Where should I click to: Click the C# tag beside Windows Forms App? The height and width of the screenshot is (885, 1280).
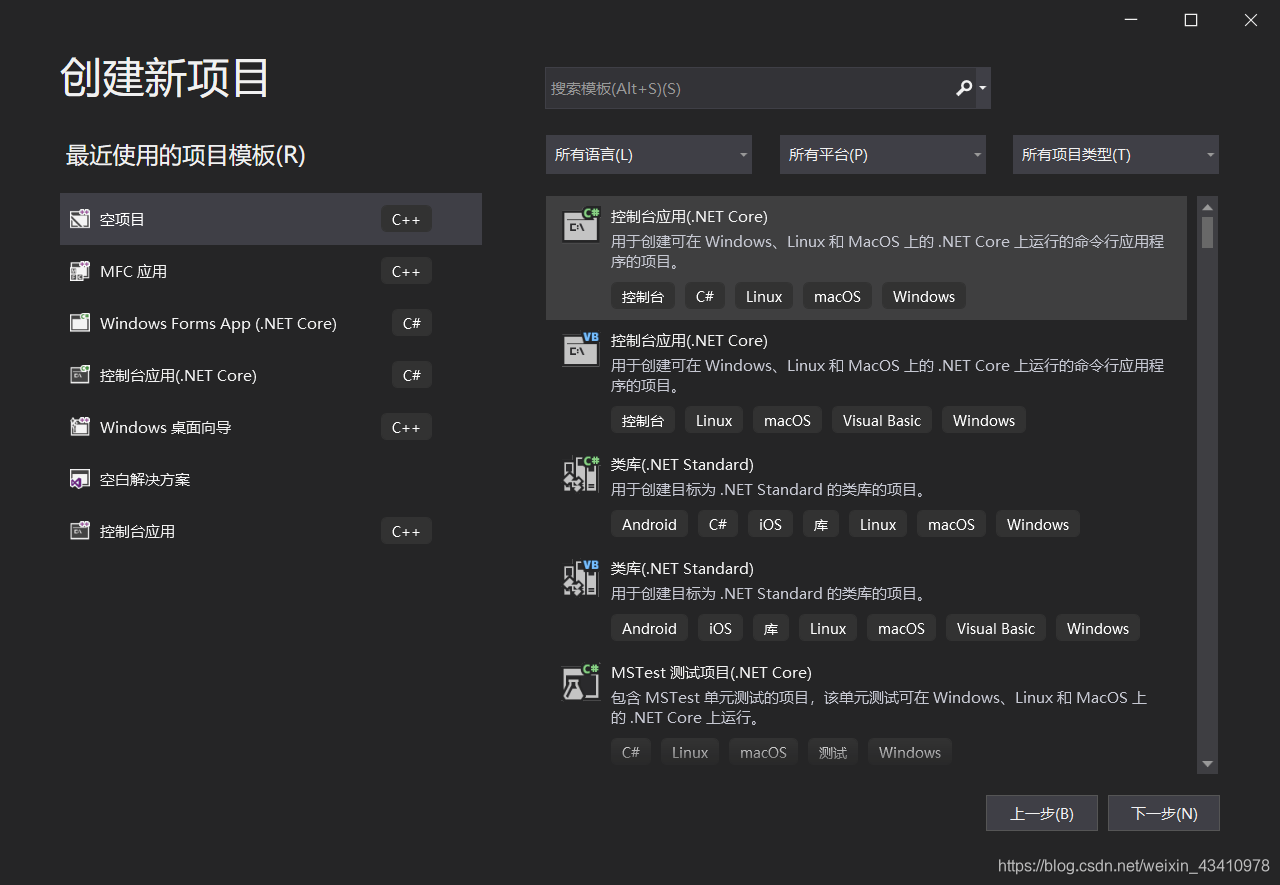coord(412,323)
